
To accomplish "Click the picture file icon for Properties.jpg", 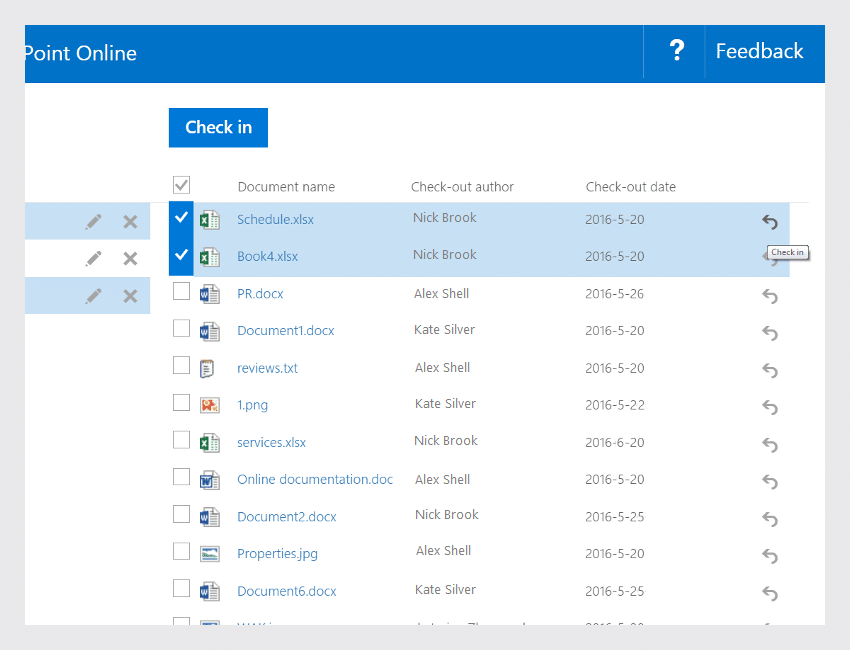I will (x=210, y=554).
